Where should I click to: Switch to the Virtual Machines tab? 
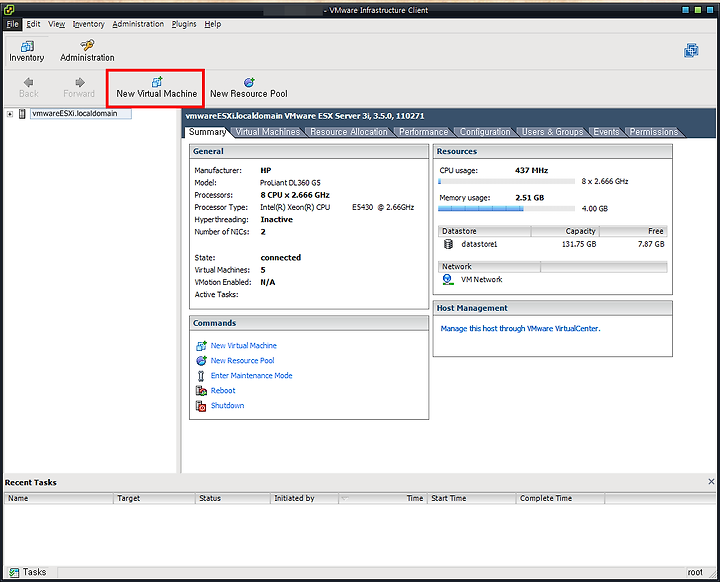[x=268, y=132]
